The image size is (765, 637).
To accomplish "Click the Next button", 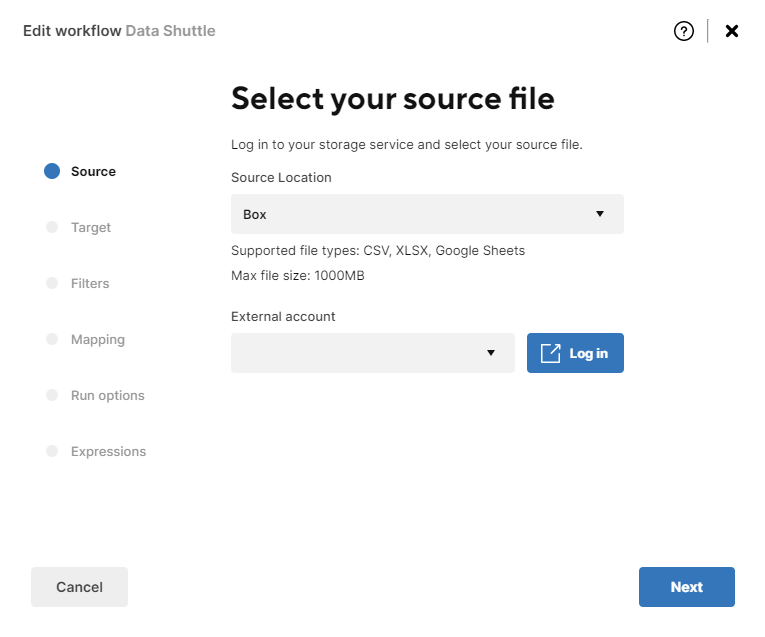I will pyautogui.click(x=686, y=587).
